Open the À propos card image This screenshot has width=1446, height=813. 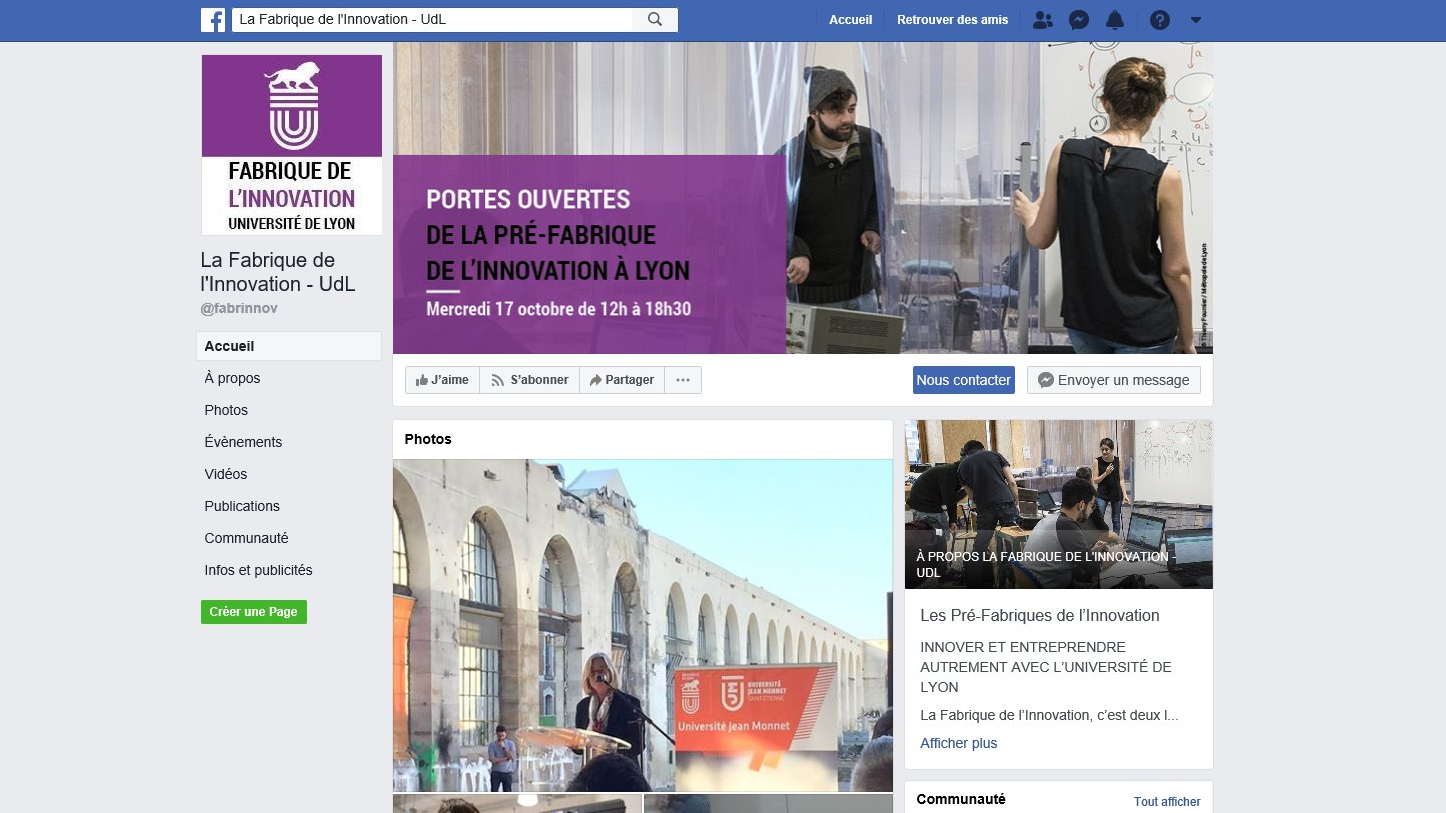point(1059,504)
